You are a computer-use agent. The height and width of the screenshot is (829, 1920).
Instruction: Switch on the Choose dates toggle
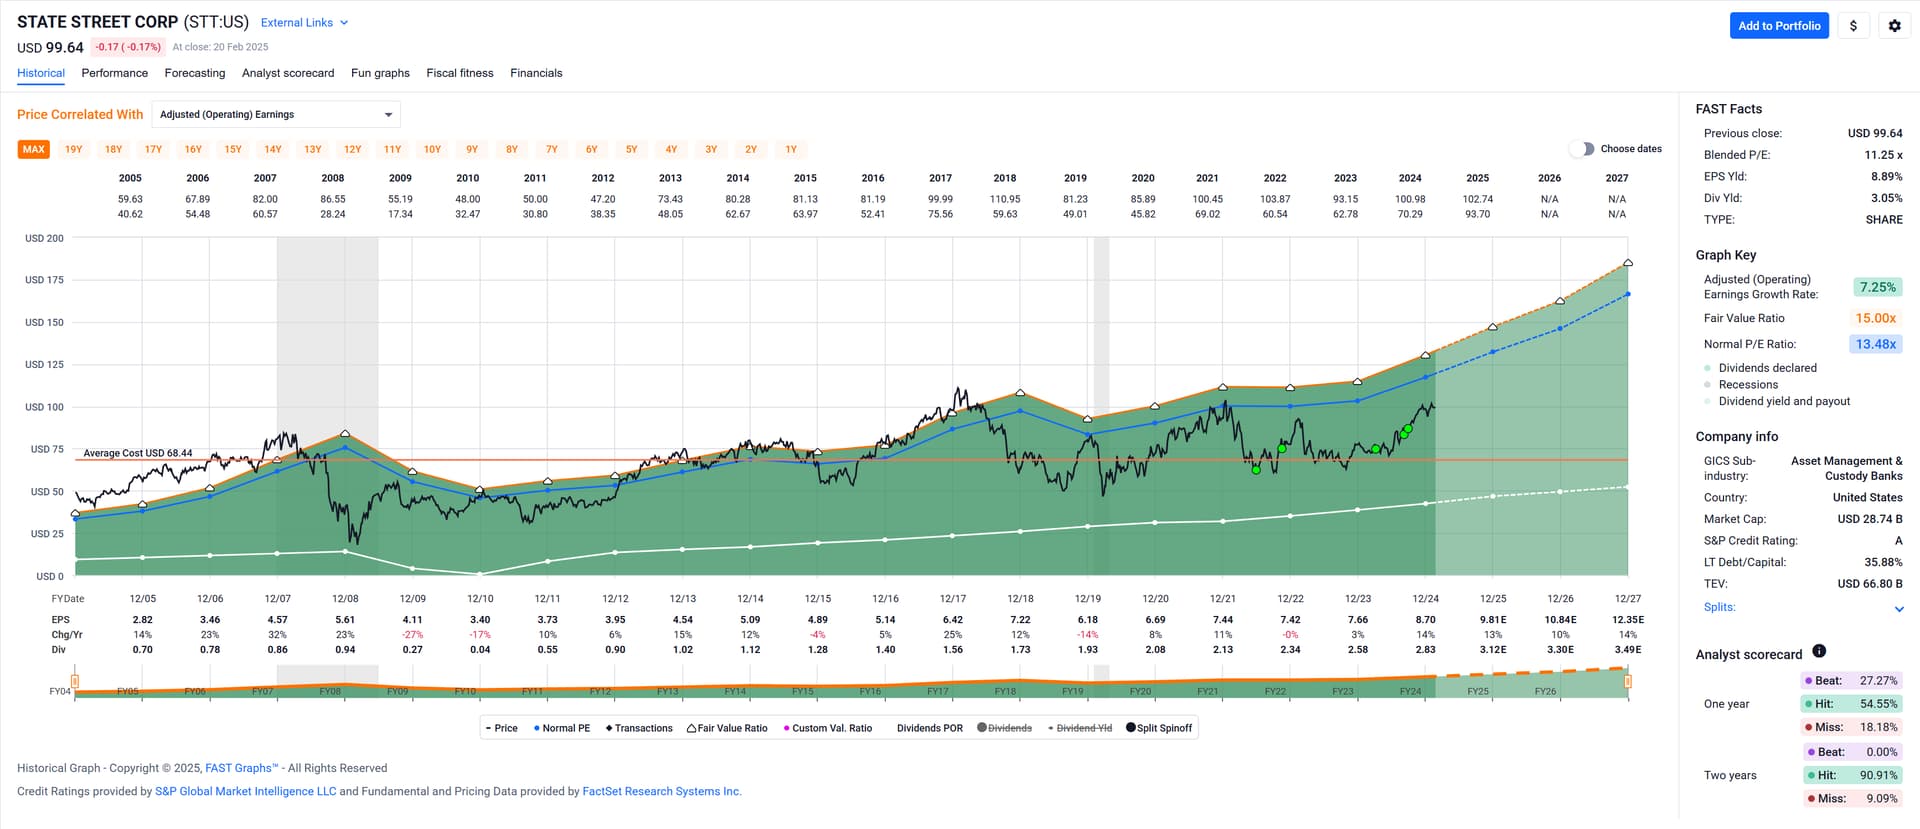(1582, 149)
